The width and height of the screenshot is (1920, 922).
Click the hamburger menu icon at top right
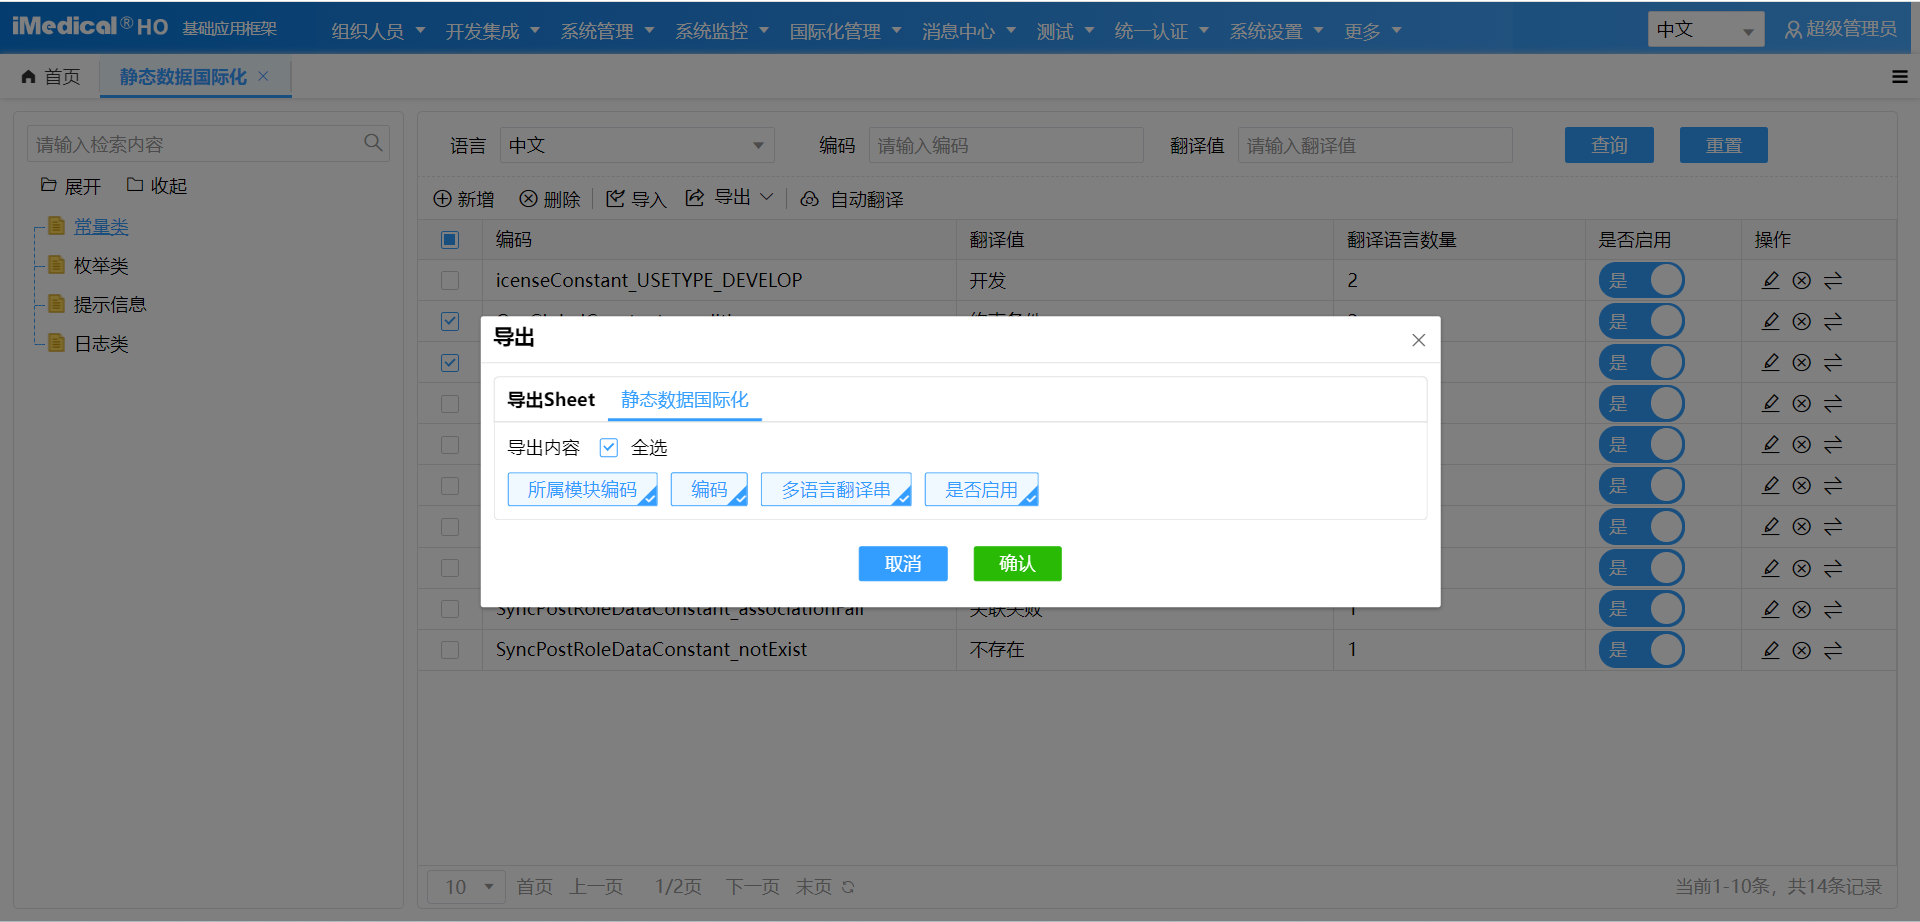pyautogui.click(x=1900, y=77)
